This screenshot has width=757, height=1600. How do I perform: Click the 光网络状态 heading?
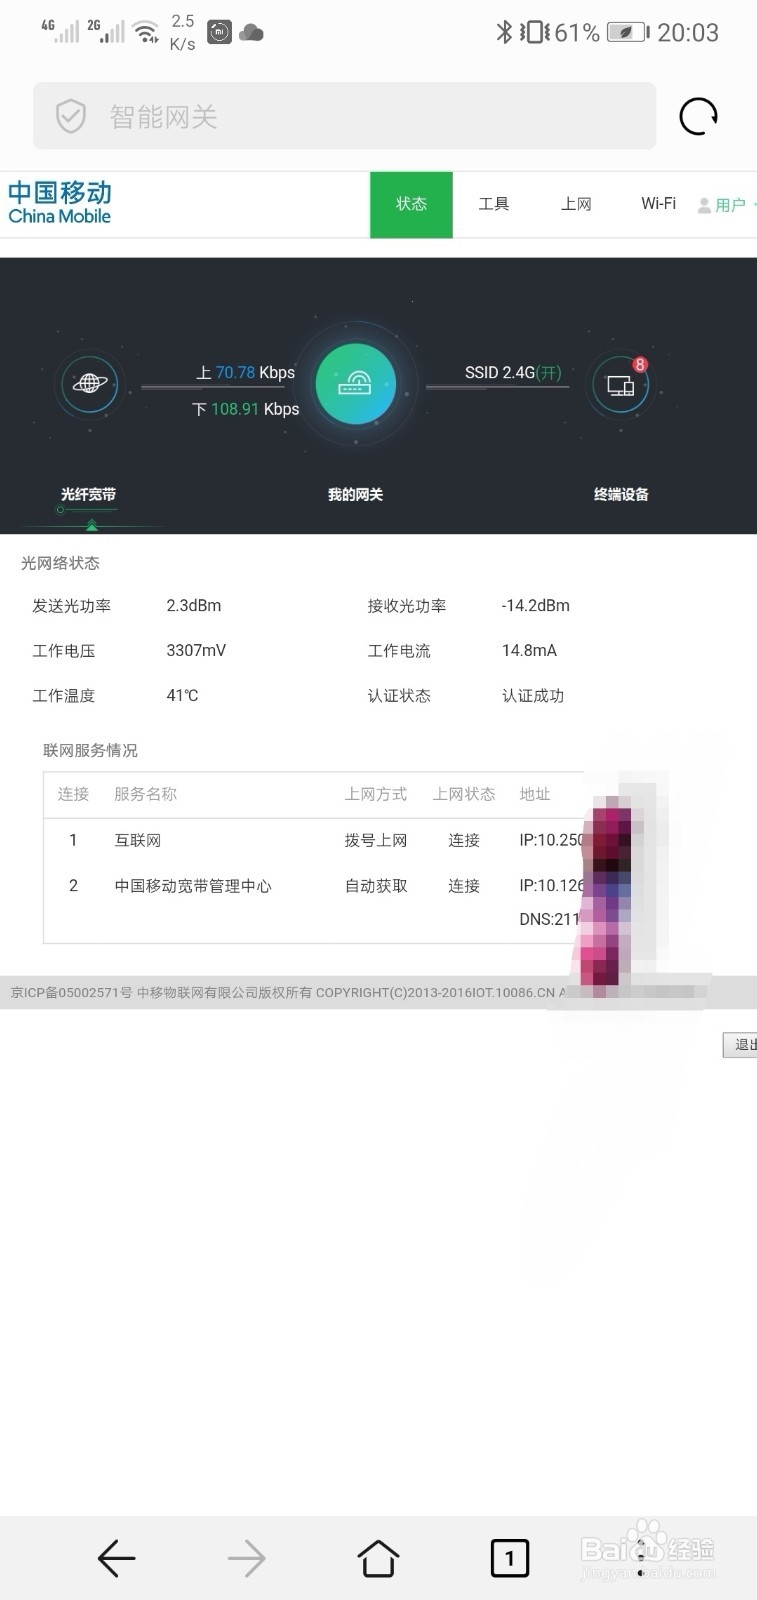coord(60,563)
